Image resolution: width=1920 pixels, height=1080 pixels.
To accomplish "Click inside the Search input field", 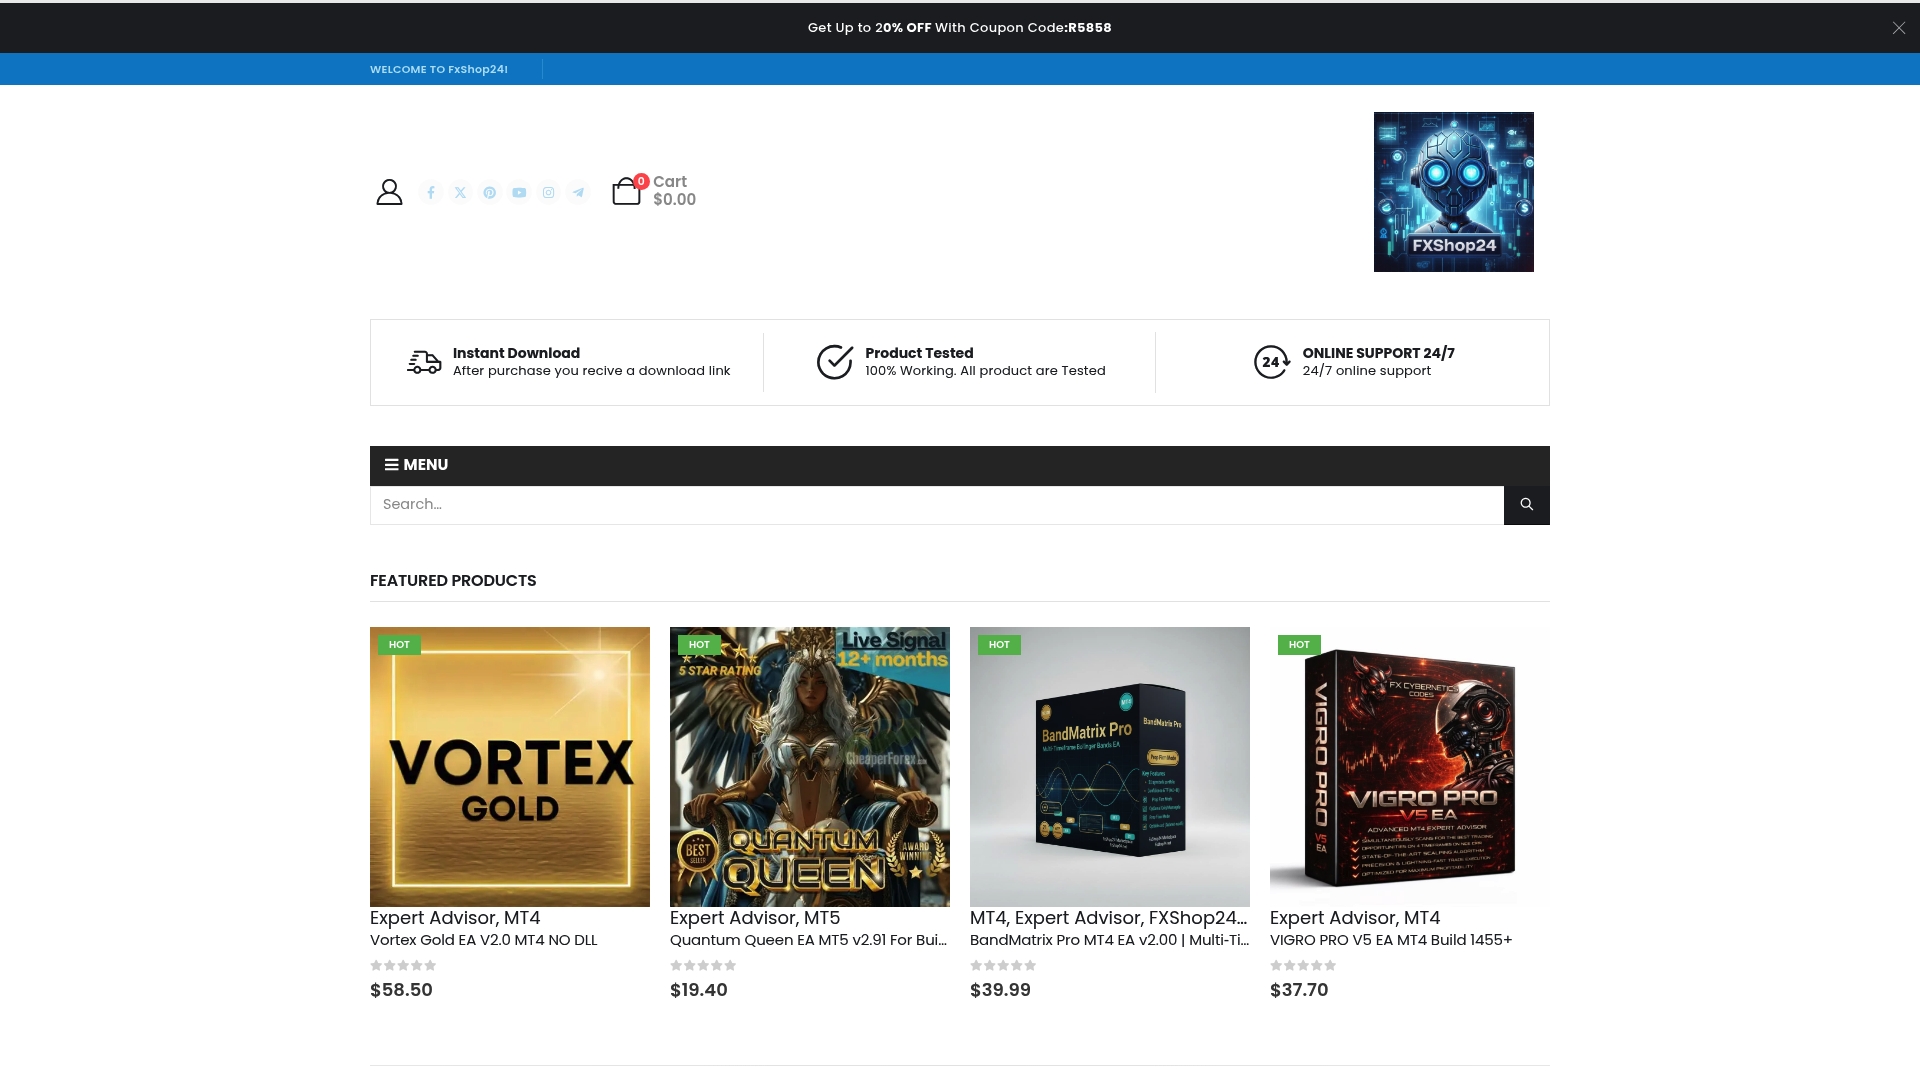I will point(900,504).
